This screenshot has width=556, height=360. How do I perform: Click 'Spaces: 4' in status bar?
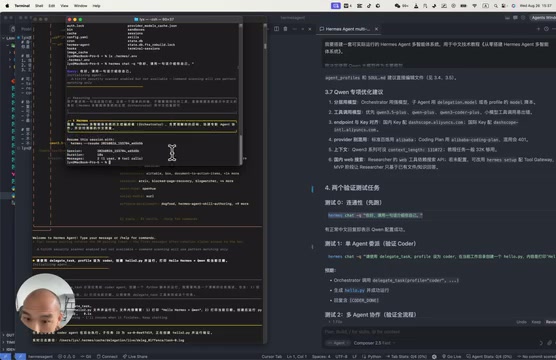click(x=321, y=356)
